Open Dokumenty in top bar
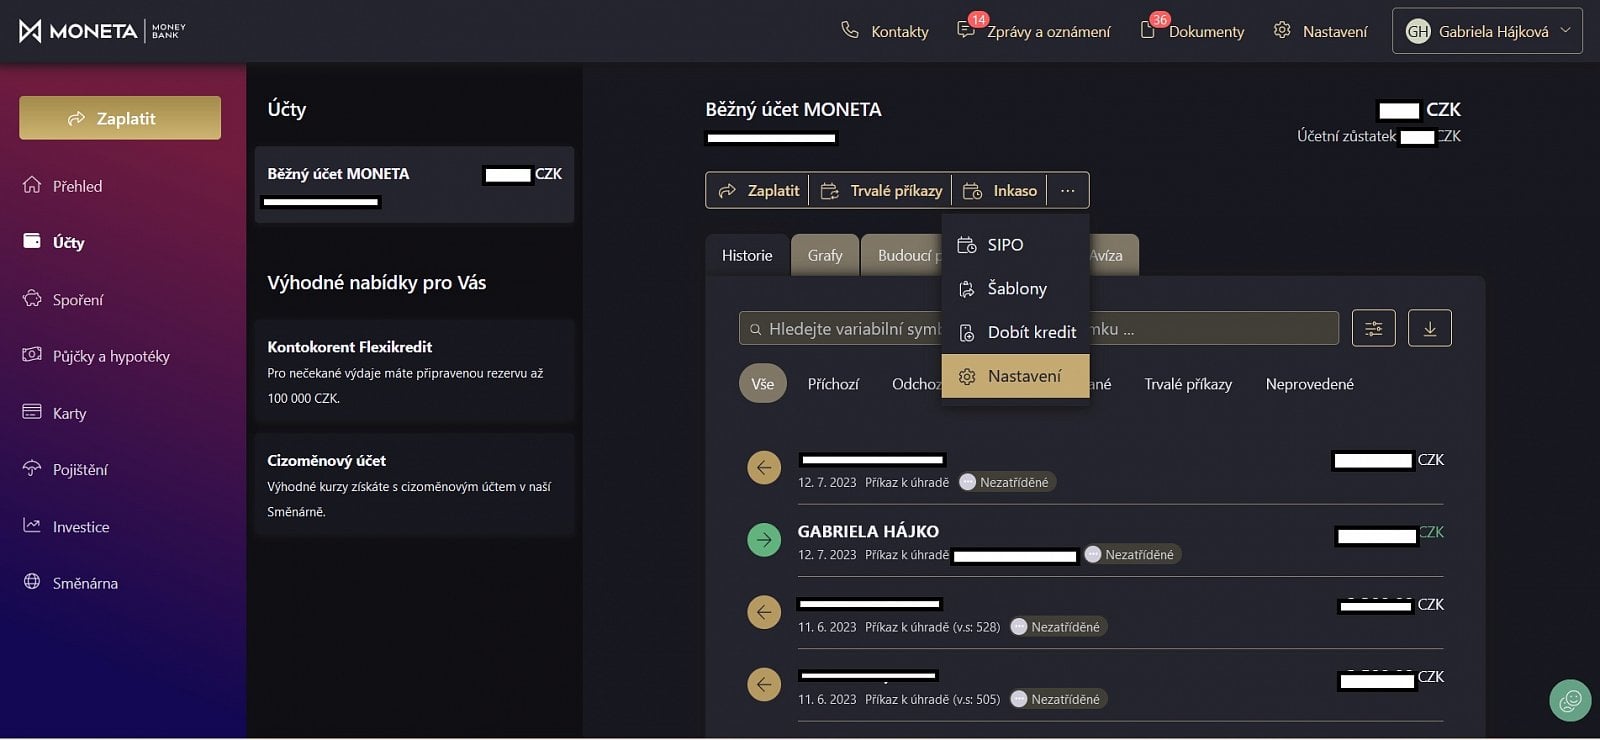This screenshot has height=740, width=1600. tap(1192, 31)
